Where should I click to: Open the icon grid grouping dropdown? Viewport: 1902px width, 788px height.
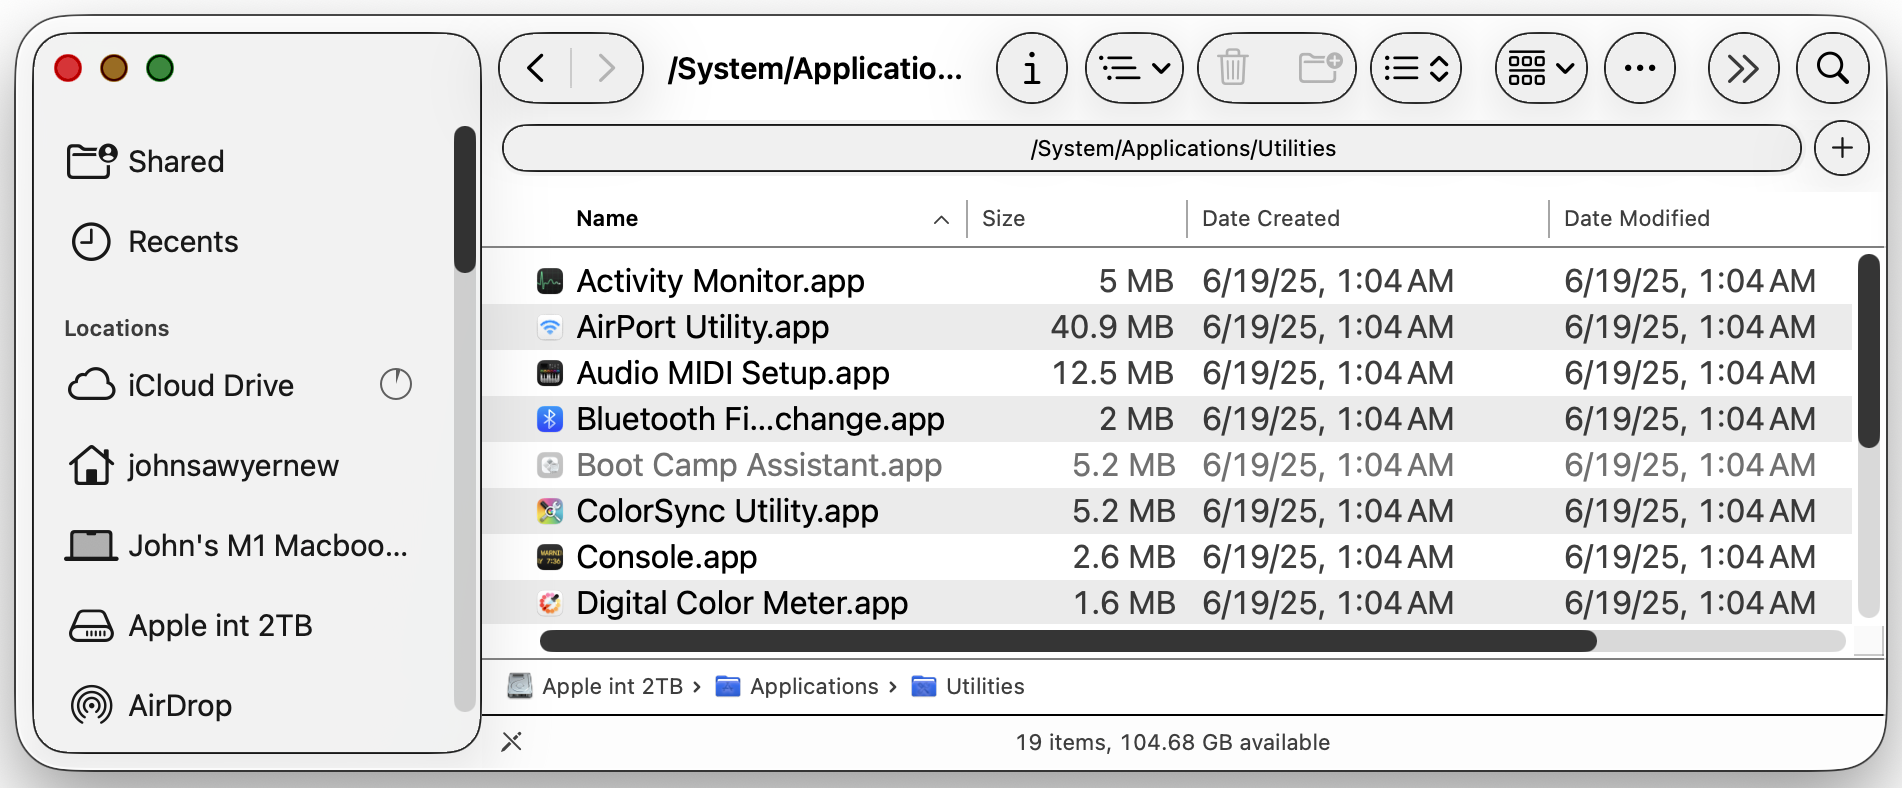click(1540, 69)
